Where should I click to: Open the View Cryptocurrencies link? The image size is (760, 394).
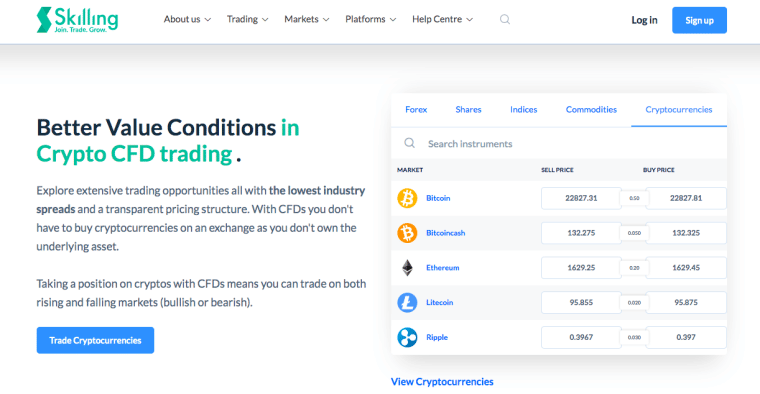442,382
